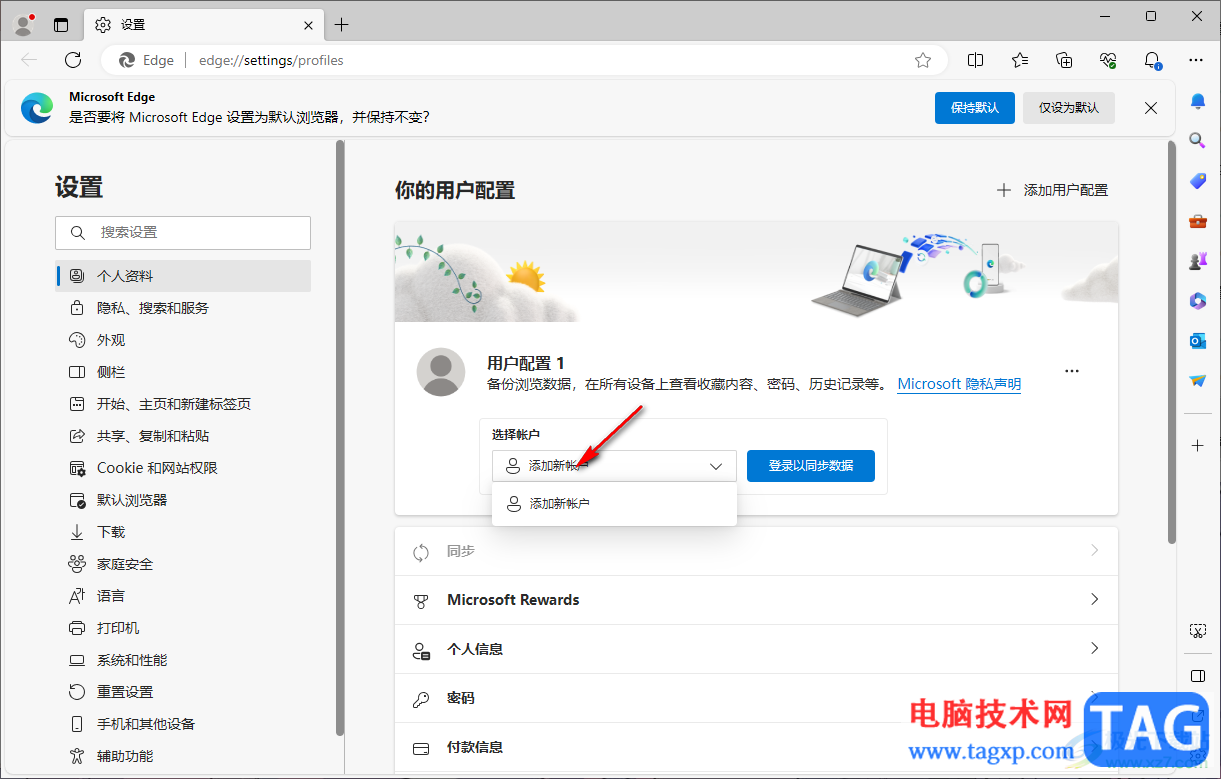This screenshot has width=1221, height=779.
Task: Select 共享、复制和粘贴
Action: (183, 436)
